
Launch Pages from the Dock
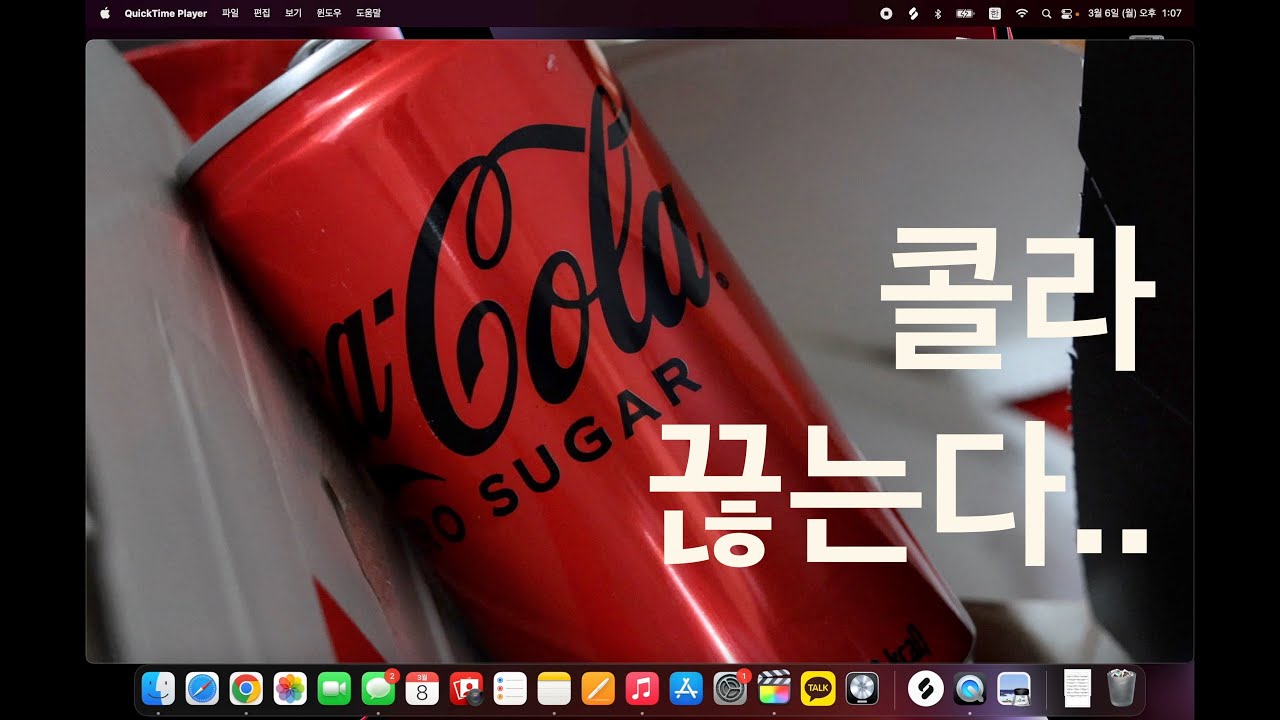point(598,688)
